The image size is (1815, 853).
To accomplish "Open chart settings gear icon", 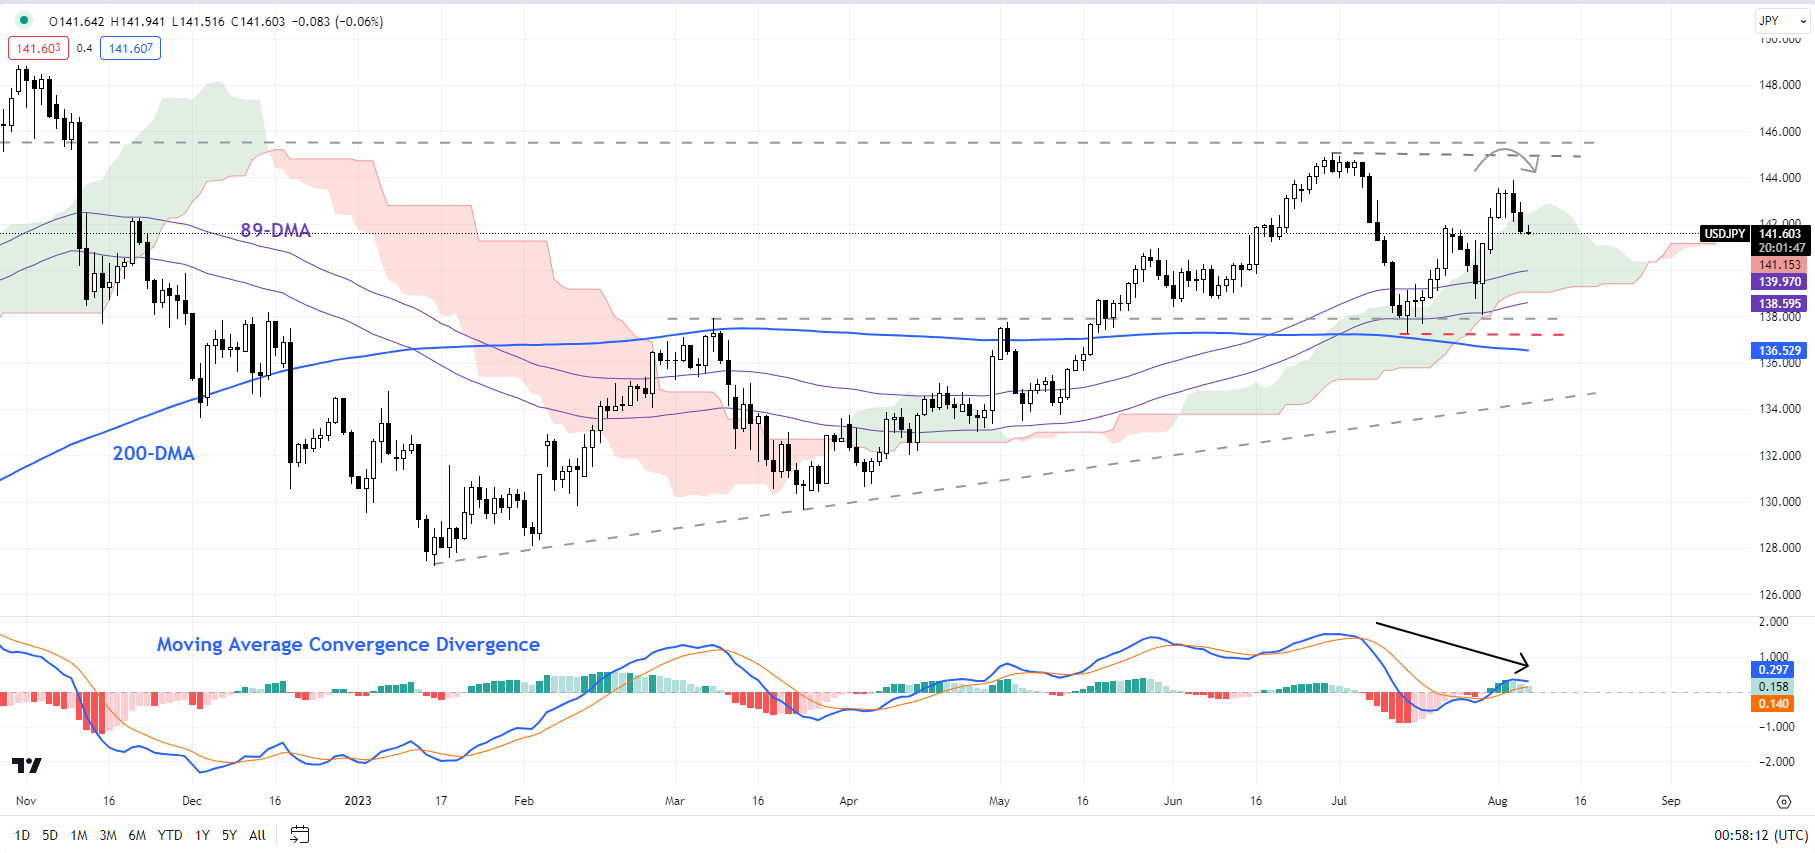I will 1784,801.
